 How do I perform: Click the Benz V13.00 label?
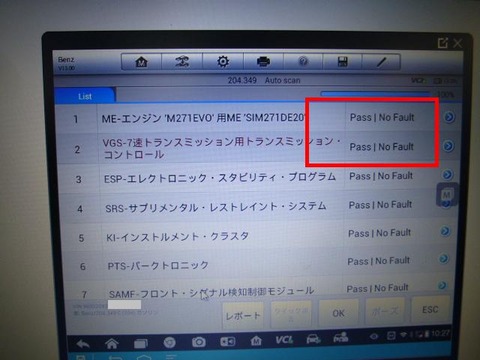click(x=66, y=63)
